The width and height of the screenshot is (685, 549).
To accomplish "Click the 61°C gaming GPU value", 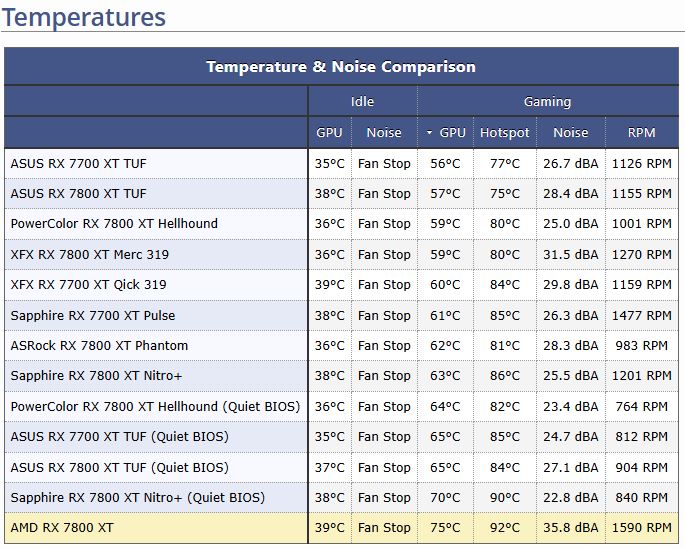I will 445,315.
